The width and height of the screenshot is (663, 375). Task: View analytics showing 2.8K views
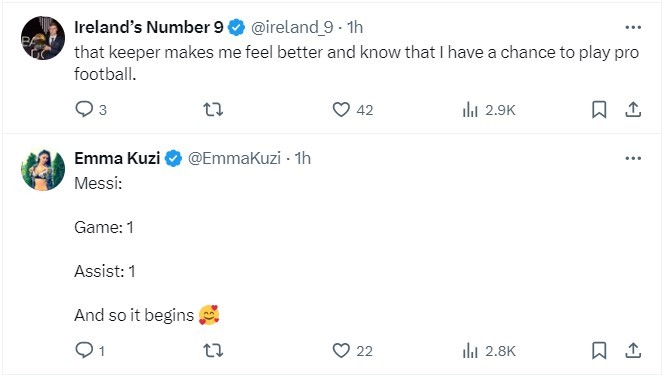[x=489, y=351]
